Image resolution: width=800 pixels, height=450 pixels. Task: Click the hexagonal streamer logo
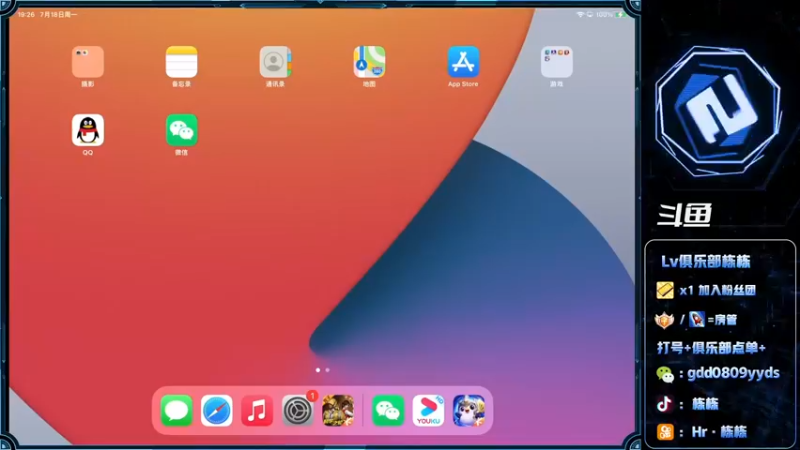[x=718, y=111]
